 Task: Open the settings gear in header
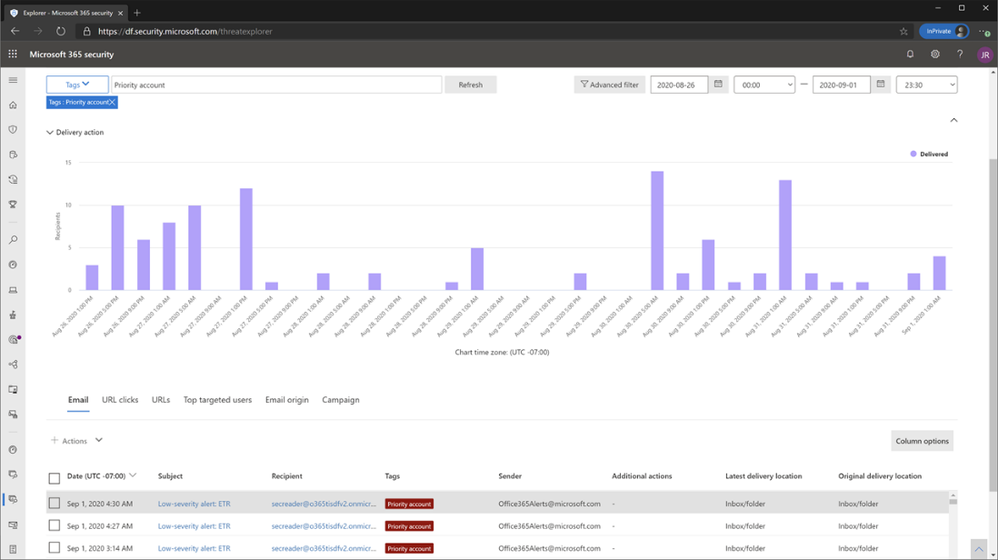[935, 54]
